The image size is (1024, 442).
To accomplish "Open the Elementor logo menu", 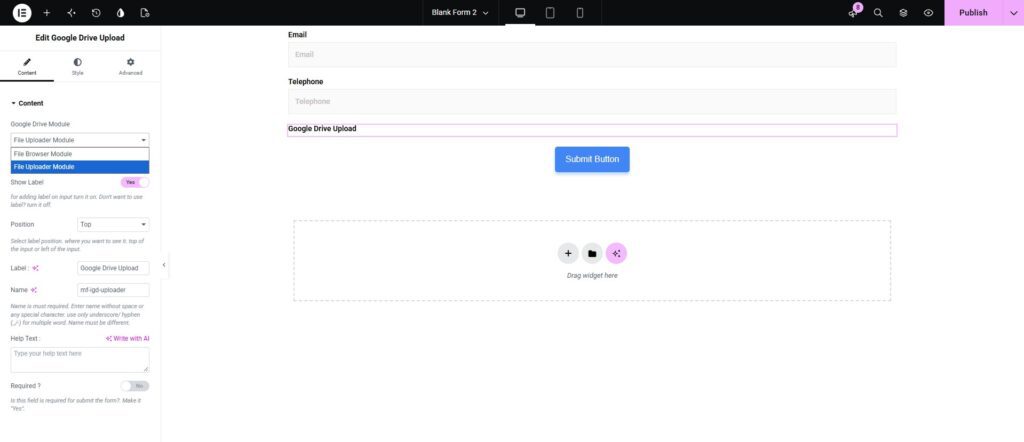I will (x=22, y=12).
